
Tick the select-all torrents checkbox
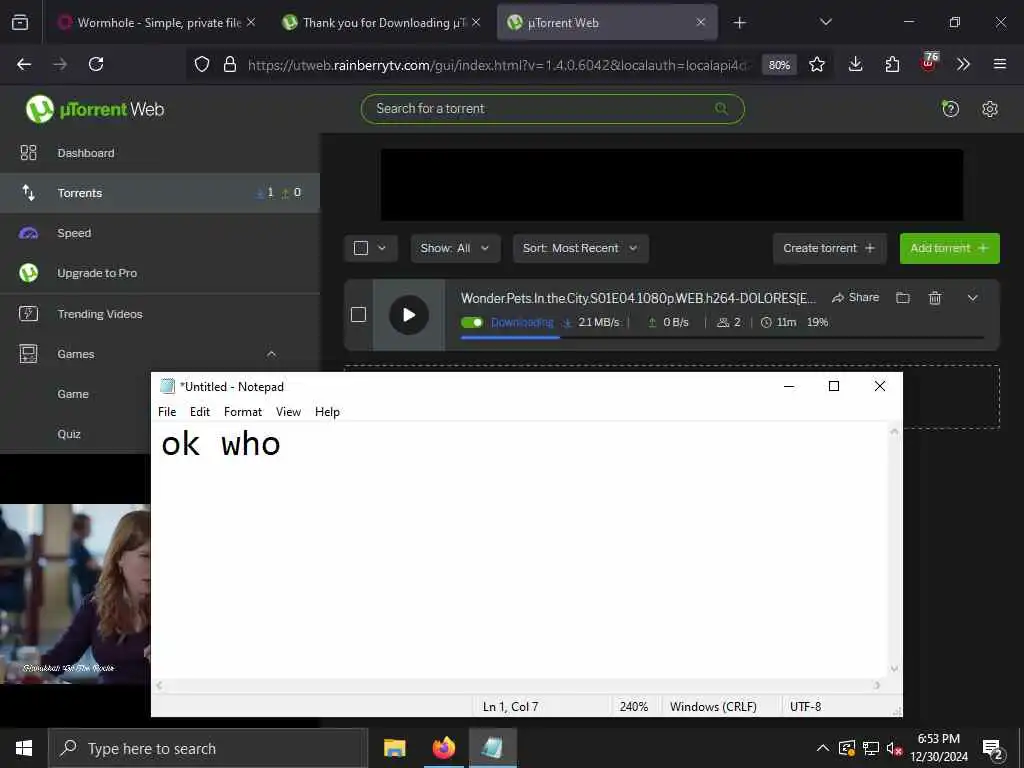tap(360, 248)
